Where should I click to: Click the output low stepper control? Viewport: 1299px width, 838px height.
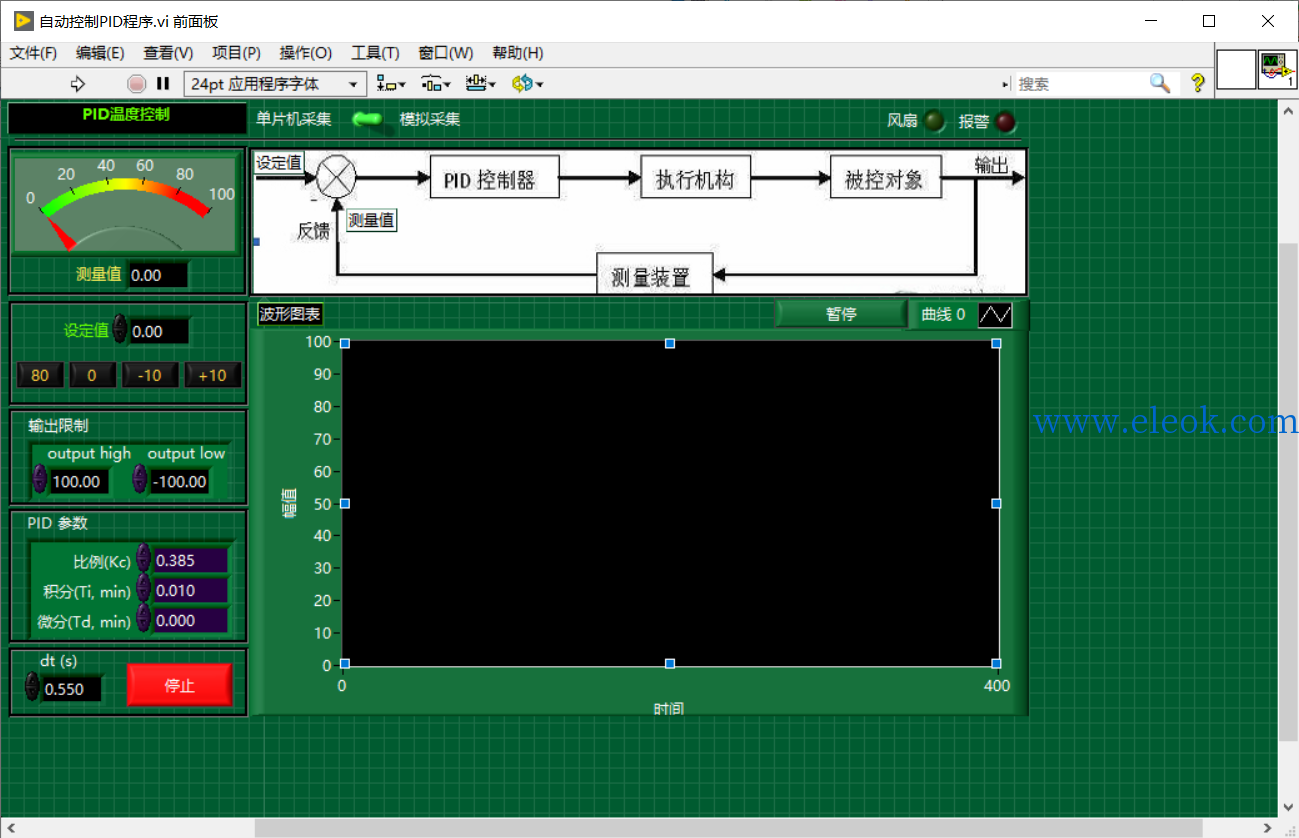tap(140, 480)
